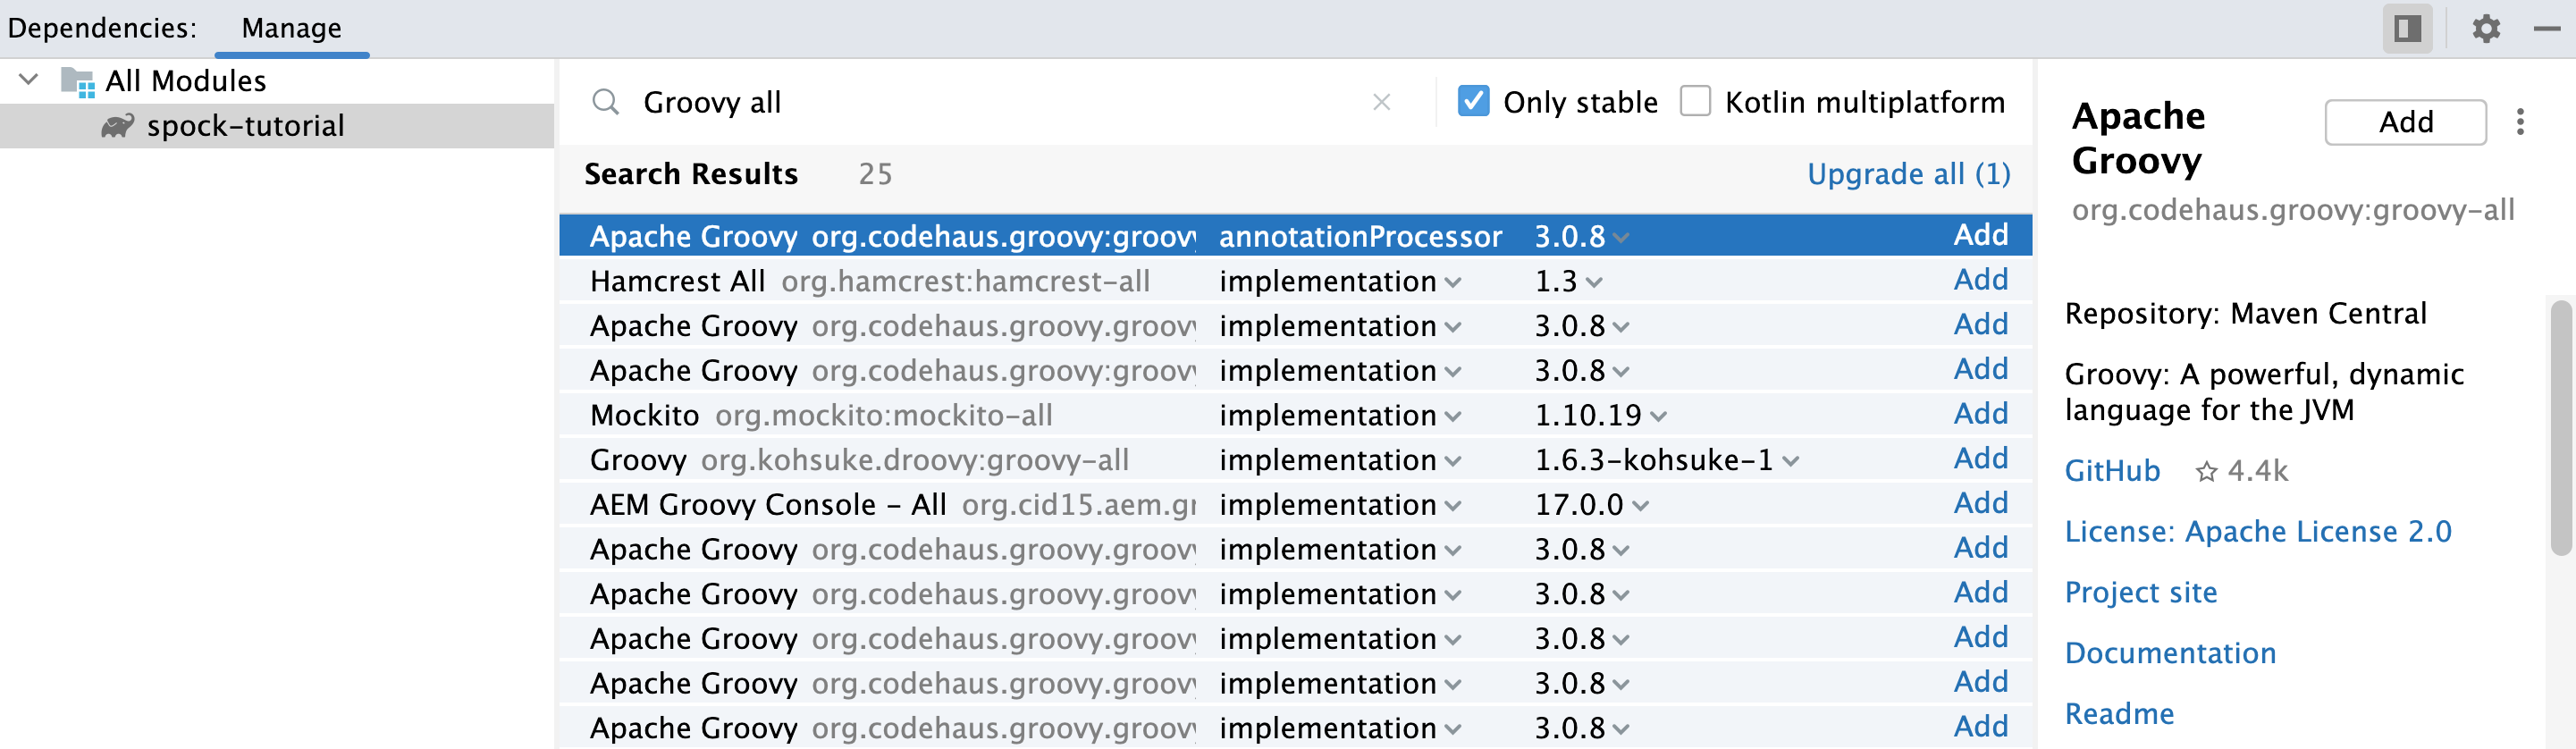This screenshot has width=2576, height=749.
Task: Click the search magnifier icon
Action: coord(605,102)
